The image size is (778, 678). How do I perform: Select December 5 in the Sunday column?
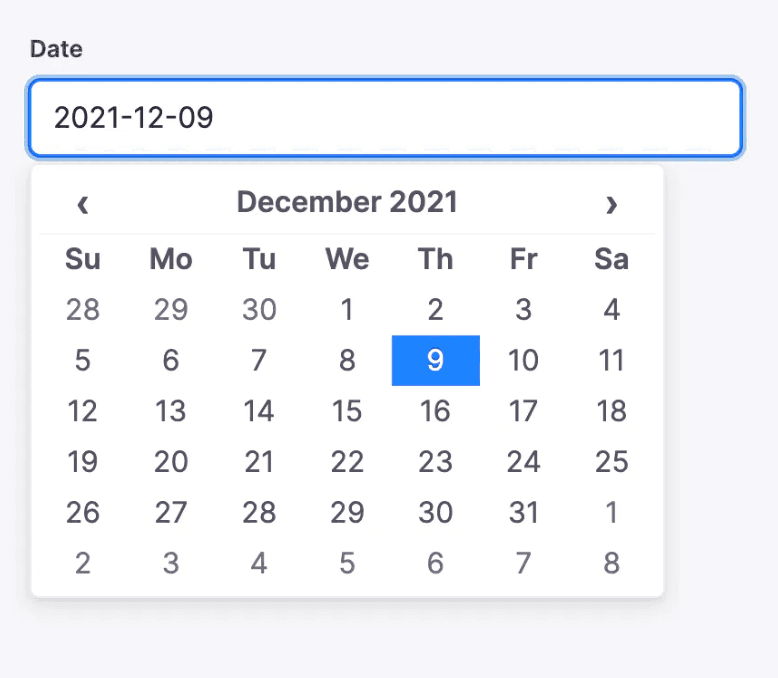pos(83,360)
